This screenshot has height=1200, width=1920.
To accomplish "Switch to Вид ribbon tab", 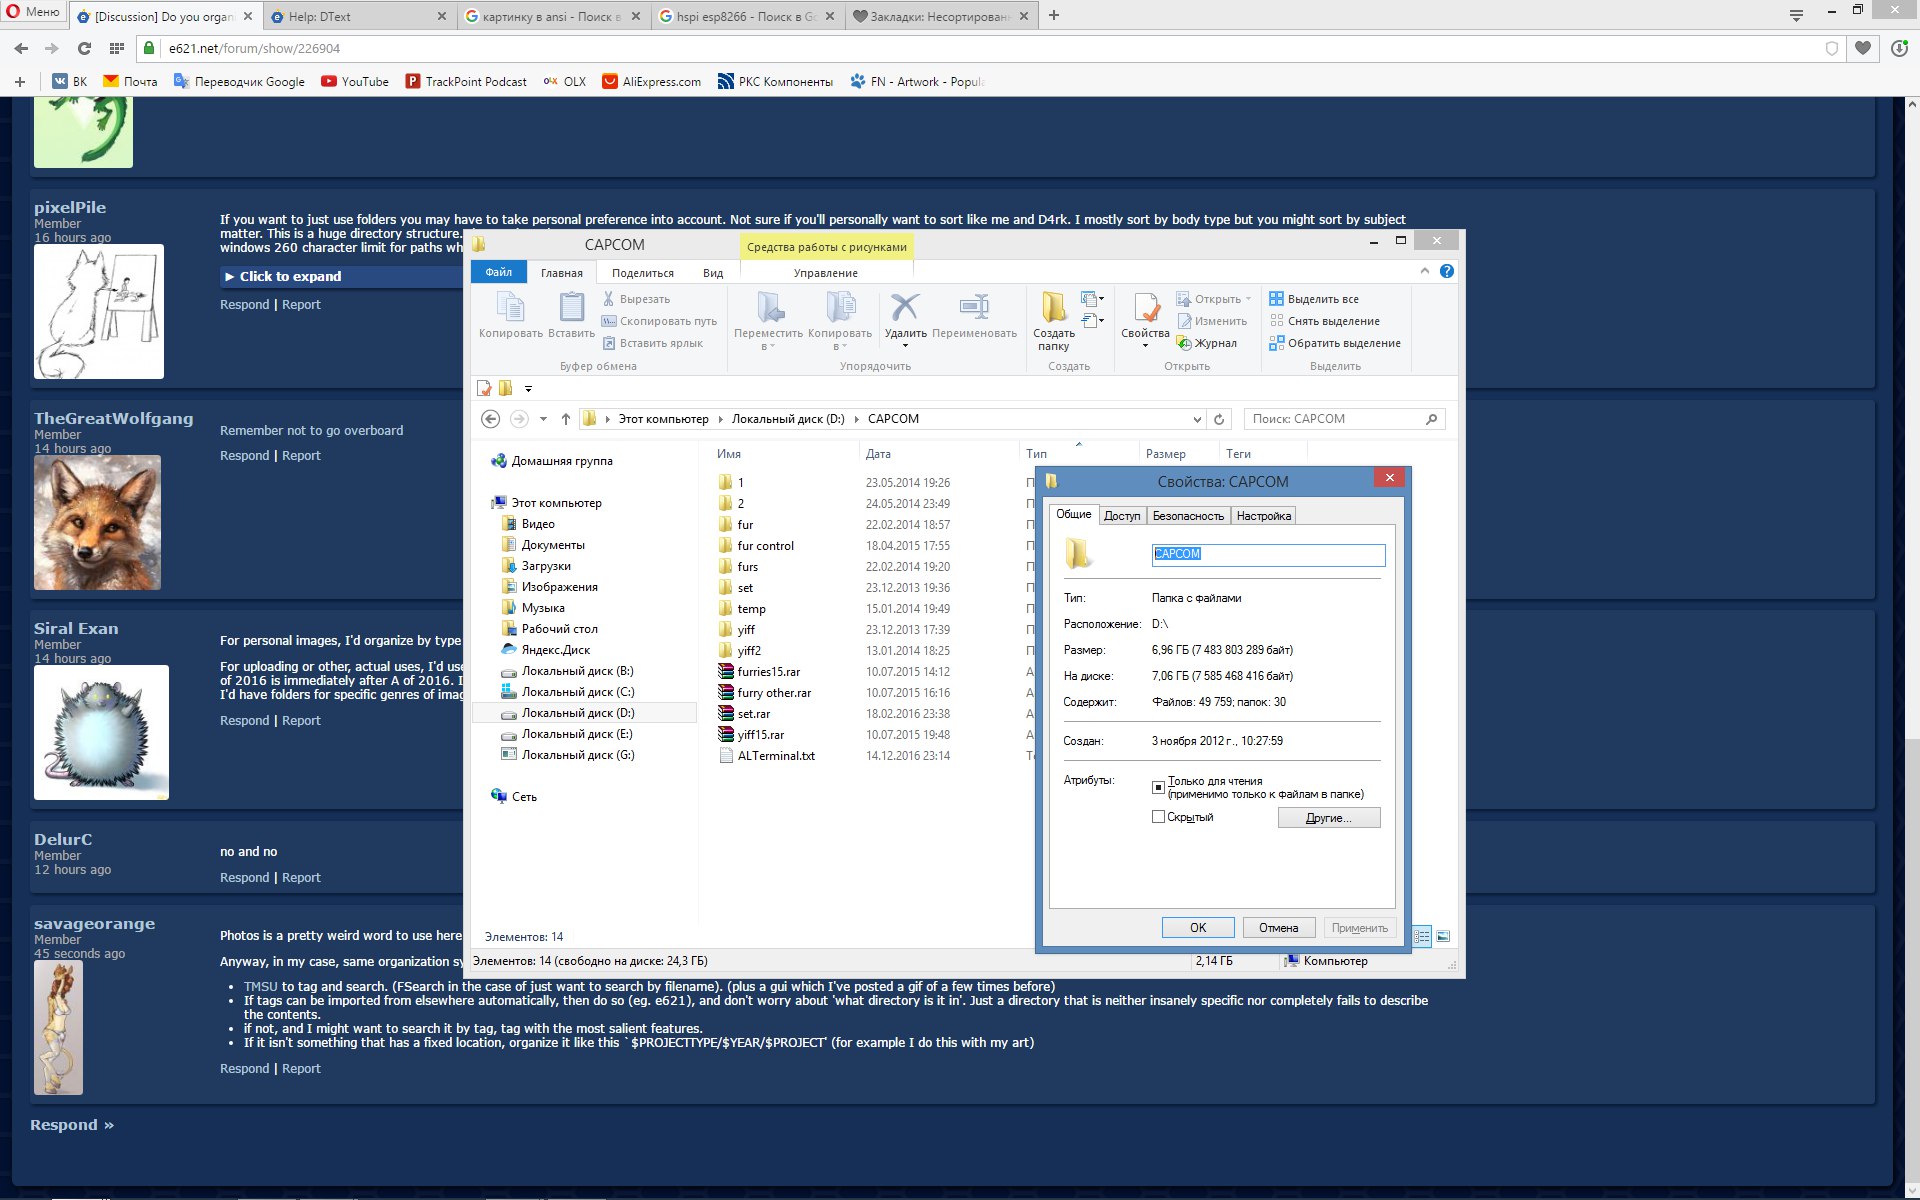I will pos(712,273).
